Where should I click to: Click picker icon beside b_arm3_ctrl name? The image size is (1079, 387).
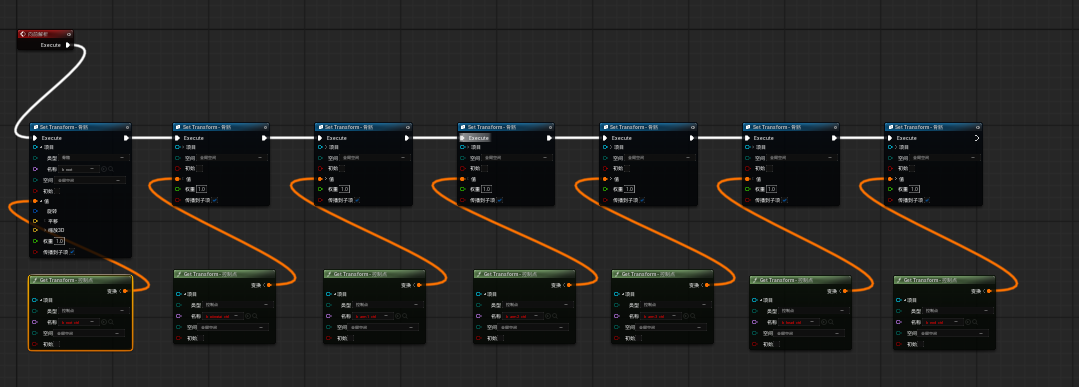pyautogui.click(x=685, y=316)
